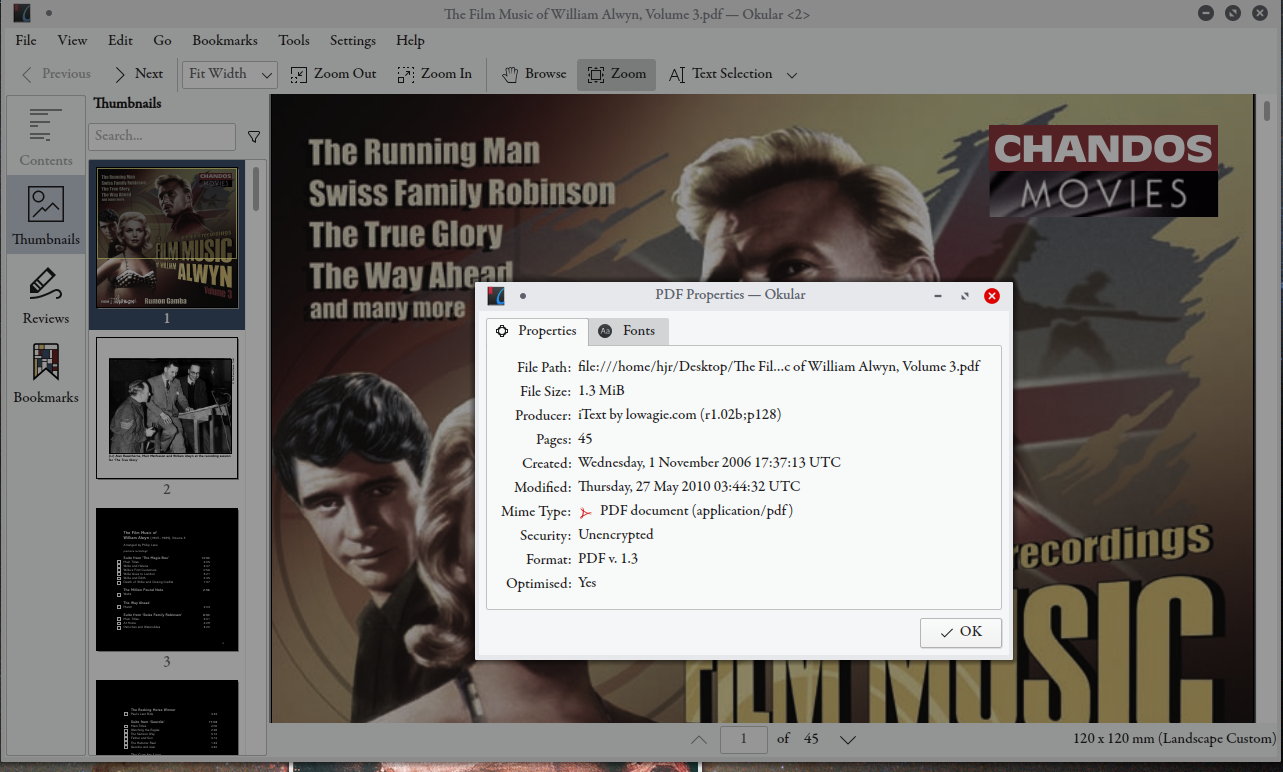Open the next-page chevron below document
The image size is (1283, 772).
click(848, 739)
